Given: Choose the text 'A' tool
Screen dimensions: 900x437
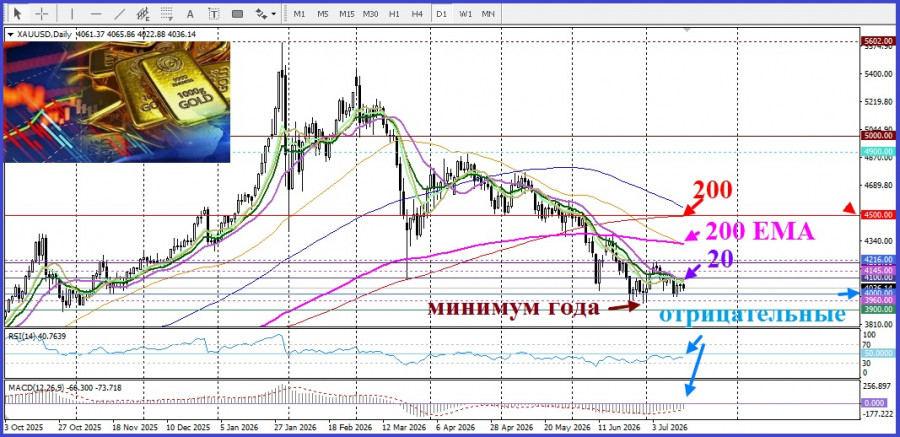Looking at the screenshot, I should click(191, 13).
